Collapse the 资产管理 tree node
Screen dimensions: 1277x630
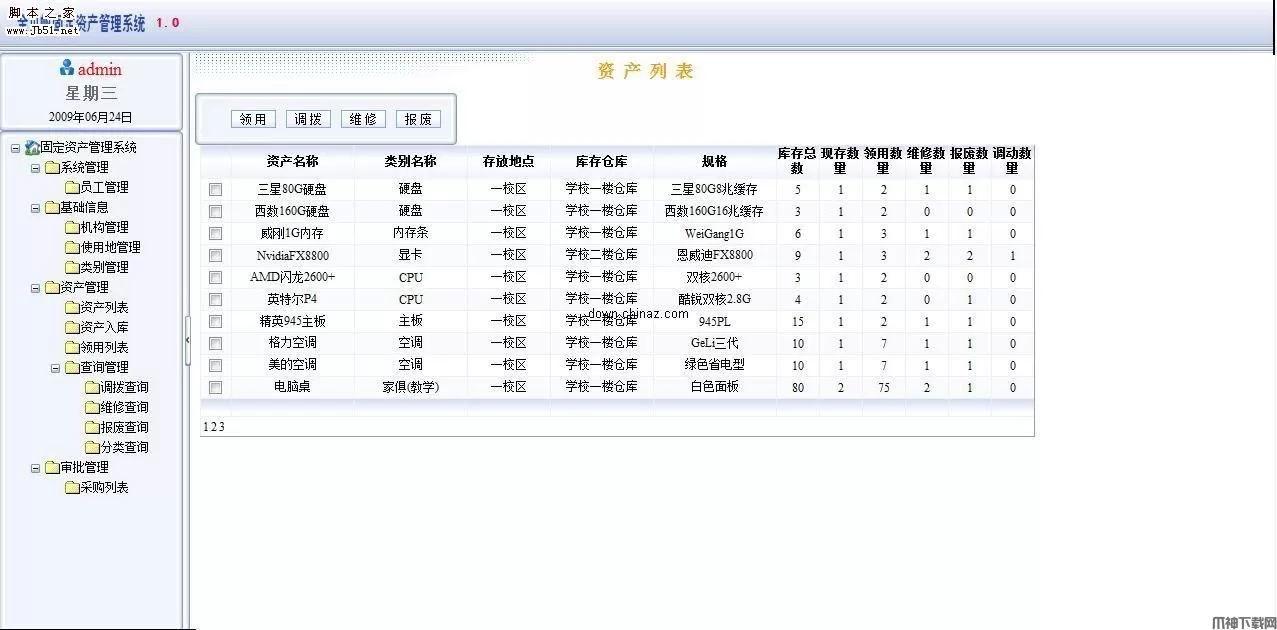tap(35, 288)
